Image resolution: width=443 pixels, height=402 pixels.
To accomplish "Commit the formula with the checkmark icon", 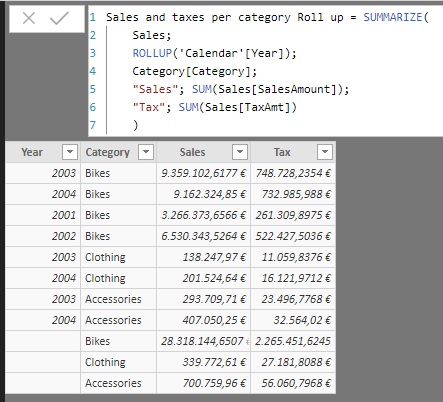I will [x=59, y=18].
